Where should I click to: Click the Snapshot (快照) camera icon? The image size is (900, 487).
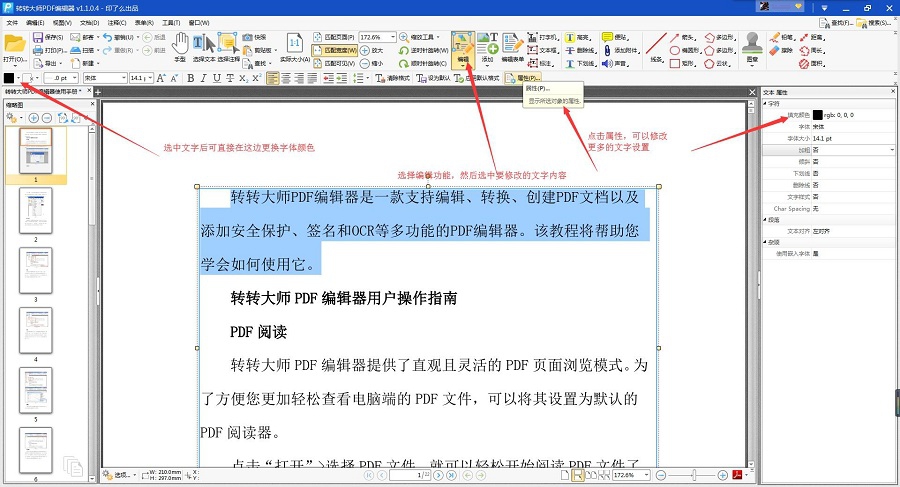click(x=247, y=37)
